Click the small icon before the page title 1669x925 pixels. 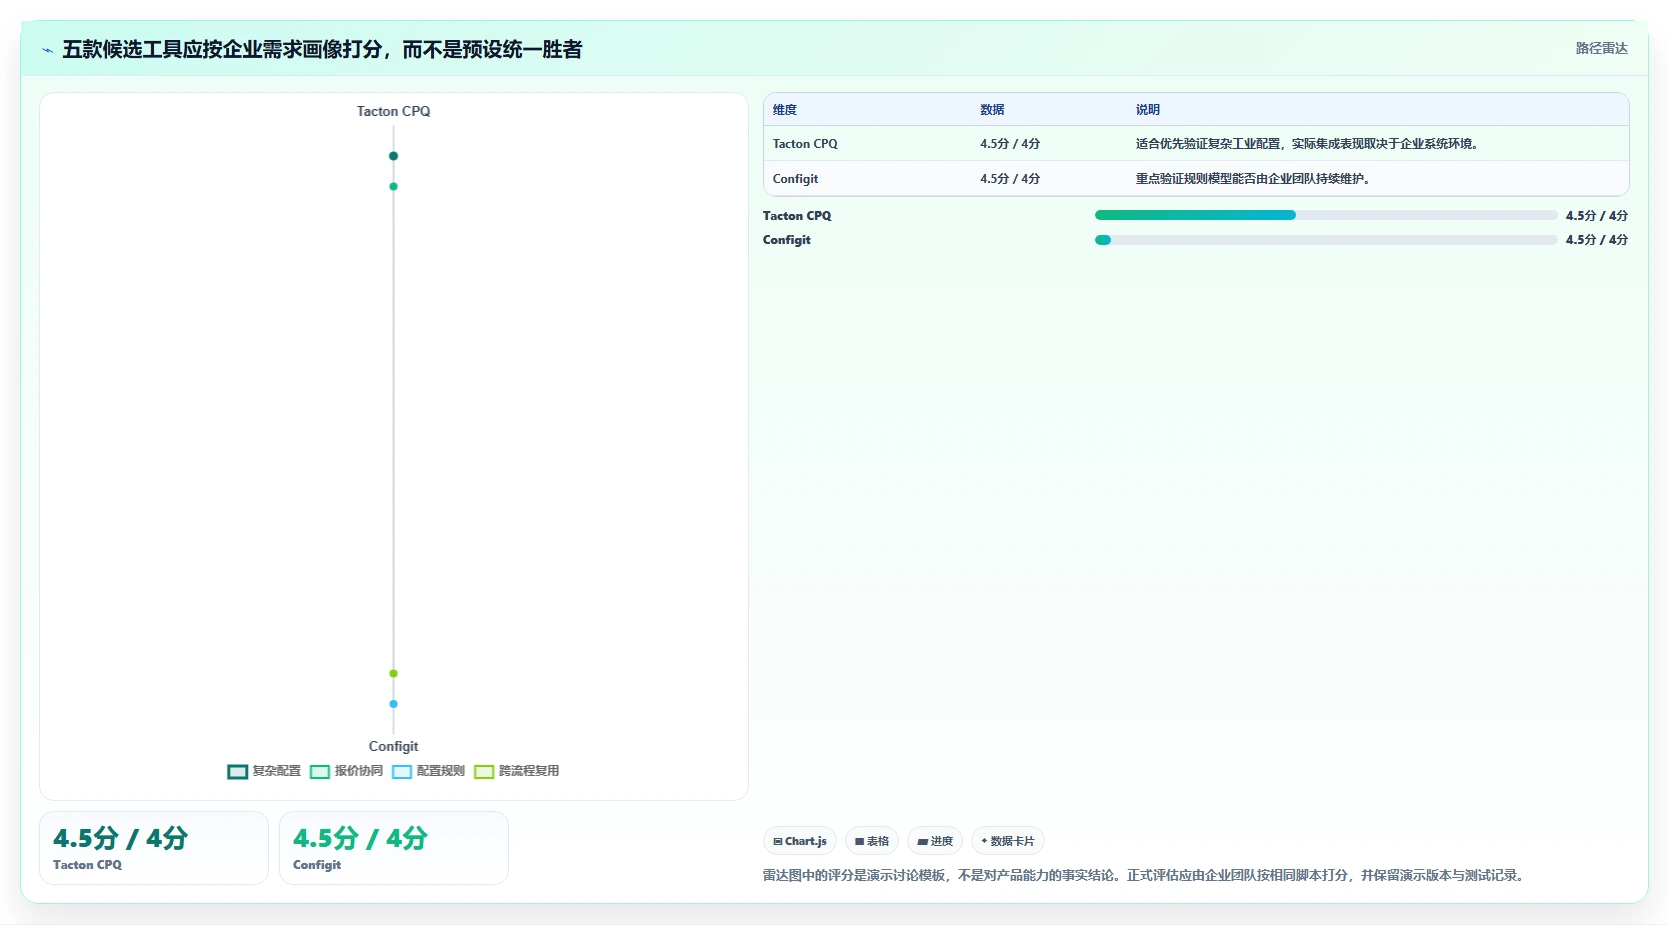point(47,50)
